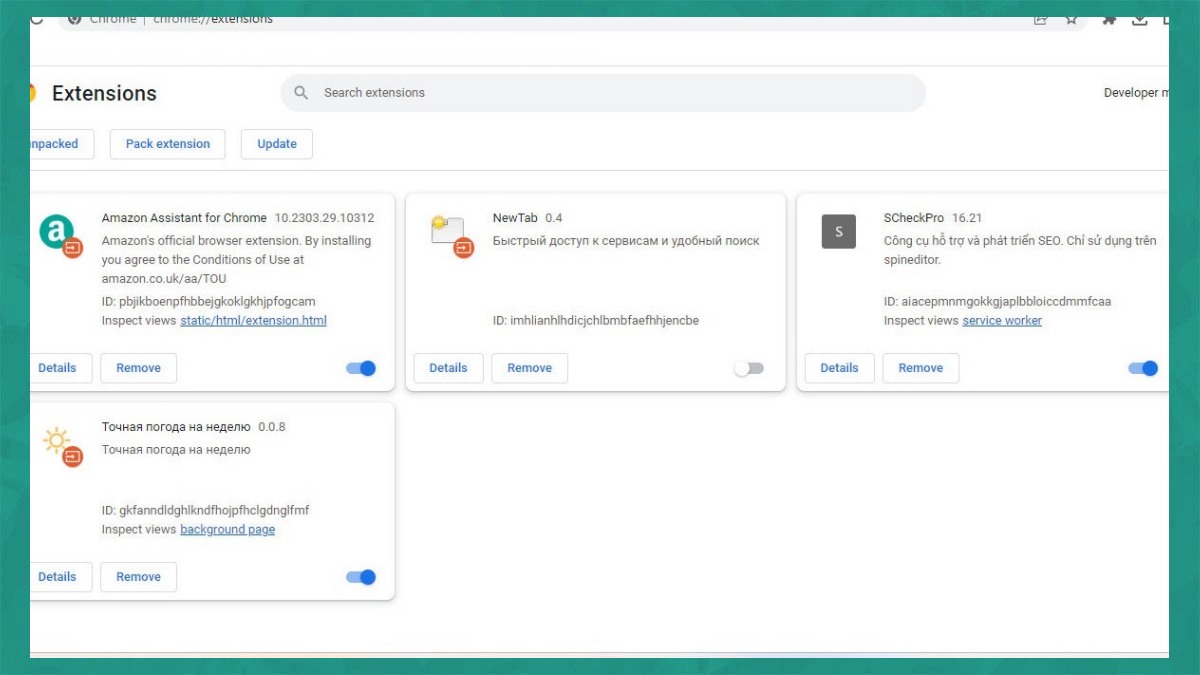Turn off the SCheckPro extension

pos(1142,368)
